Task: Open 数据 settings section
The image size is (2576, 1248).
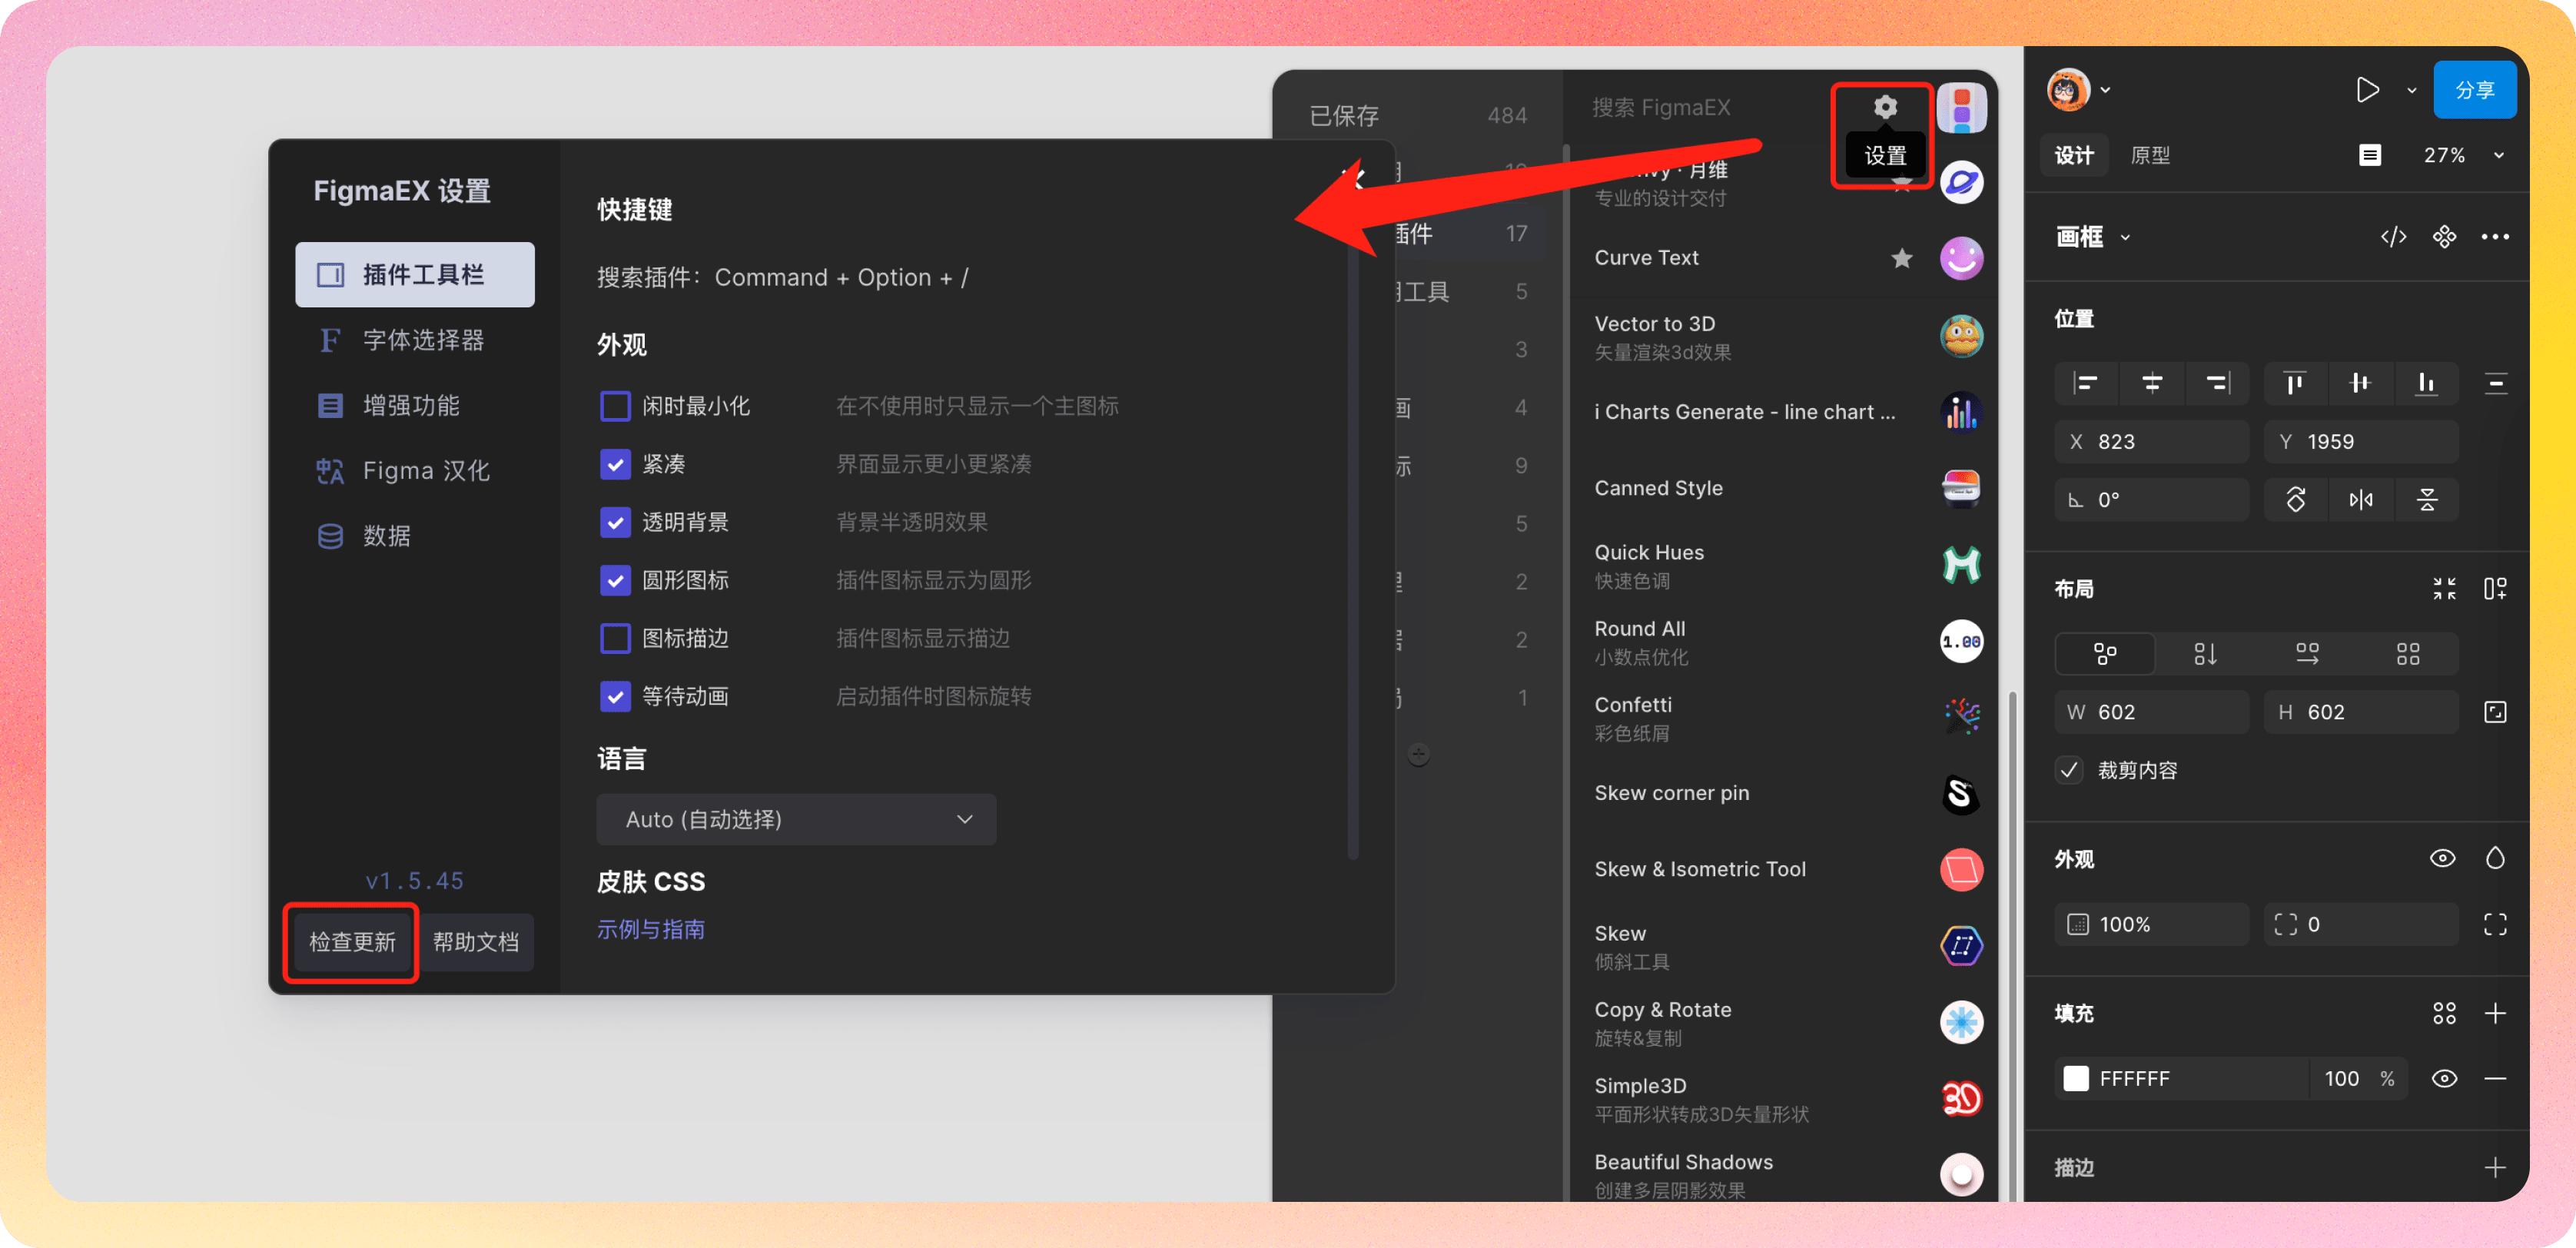Action: tap(415, 535)
